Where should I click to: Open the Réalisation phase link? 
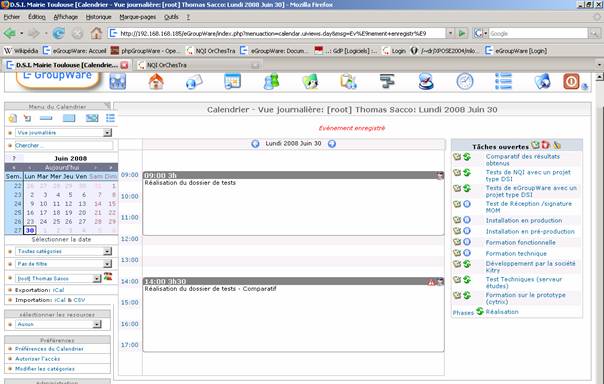pos(502,312)
